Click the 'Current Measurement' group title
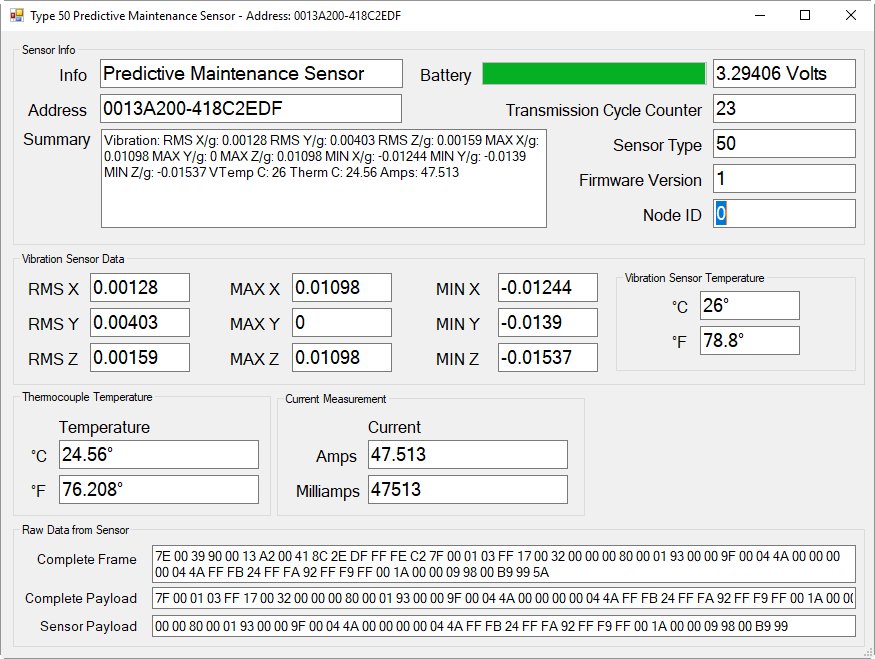The image size is (875, 659). click(336, 399)
